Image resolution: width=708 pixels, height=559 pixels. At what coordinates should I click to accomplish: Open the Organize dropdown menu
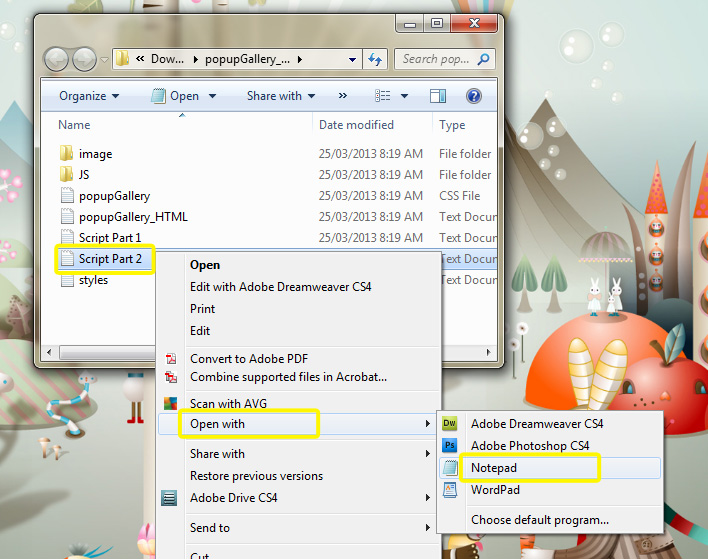tap(88, 96)
